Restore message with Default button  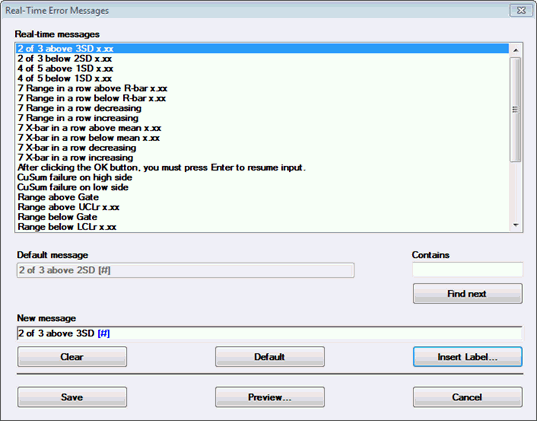[x=270, y=357]
